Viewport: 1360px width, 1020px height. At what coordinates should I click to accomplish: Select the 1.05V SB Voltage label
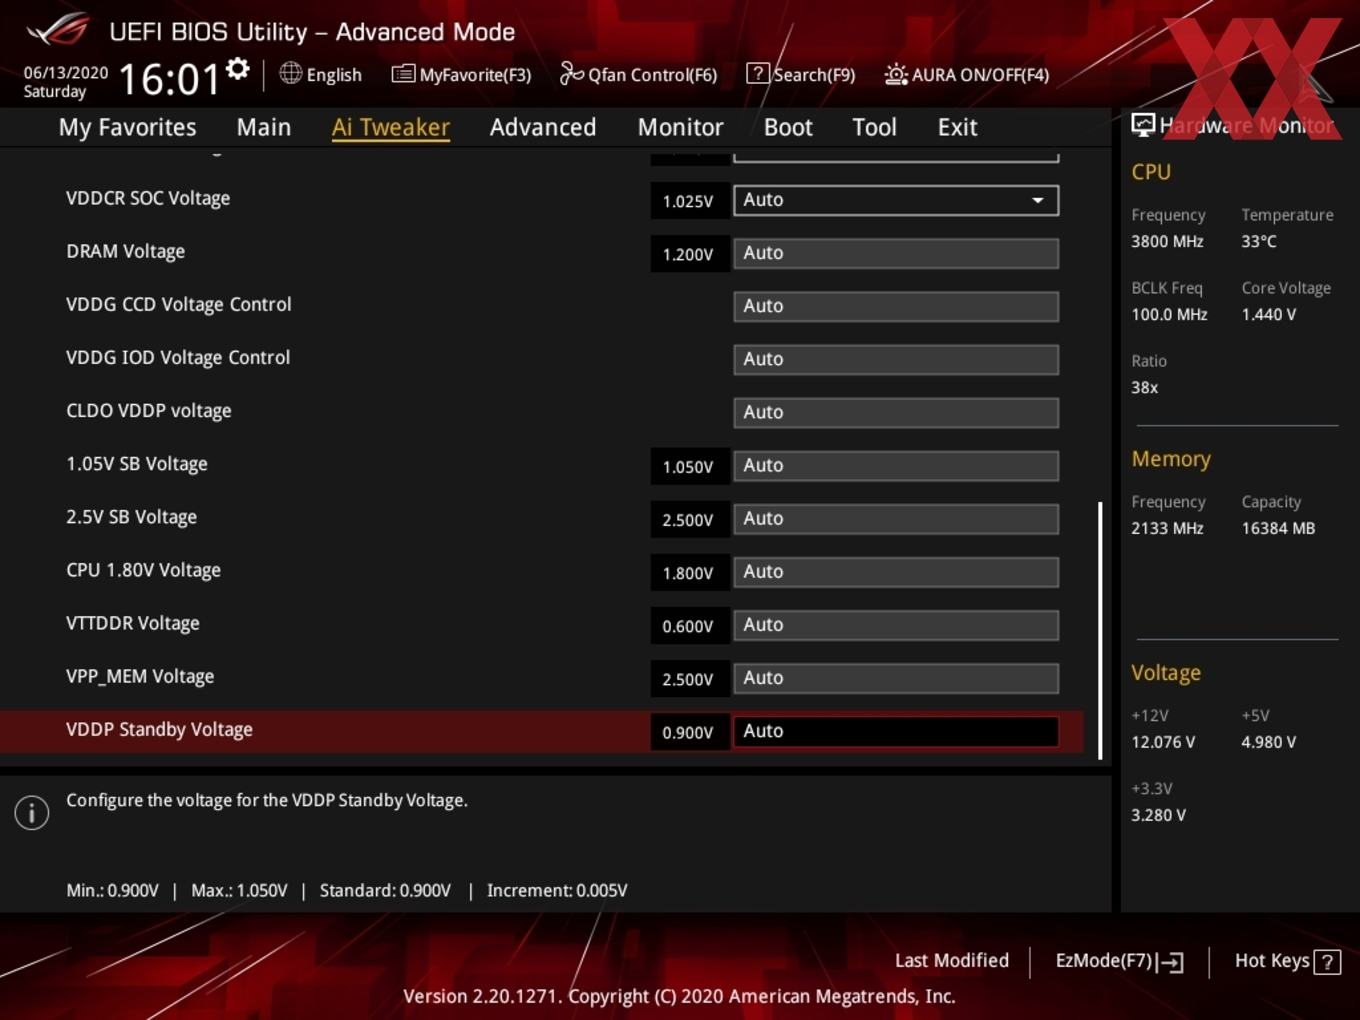137,464
